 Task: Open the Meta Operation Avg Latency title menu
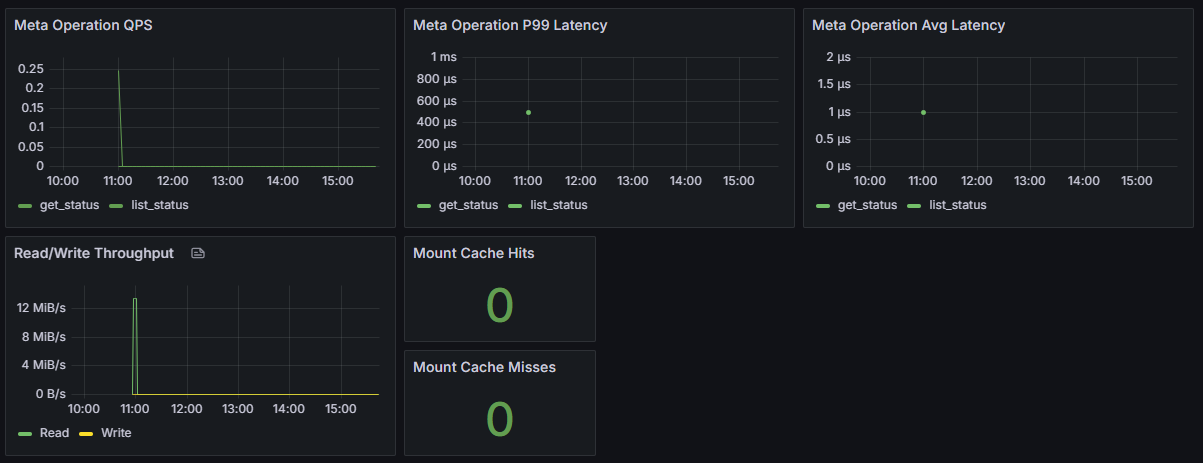pos(908,25)
